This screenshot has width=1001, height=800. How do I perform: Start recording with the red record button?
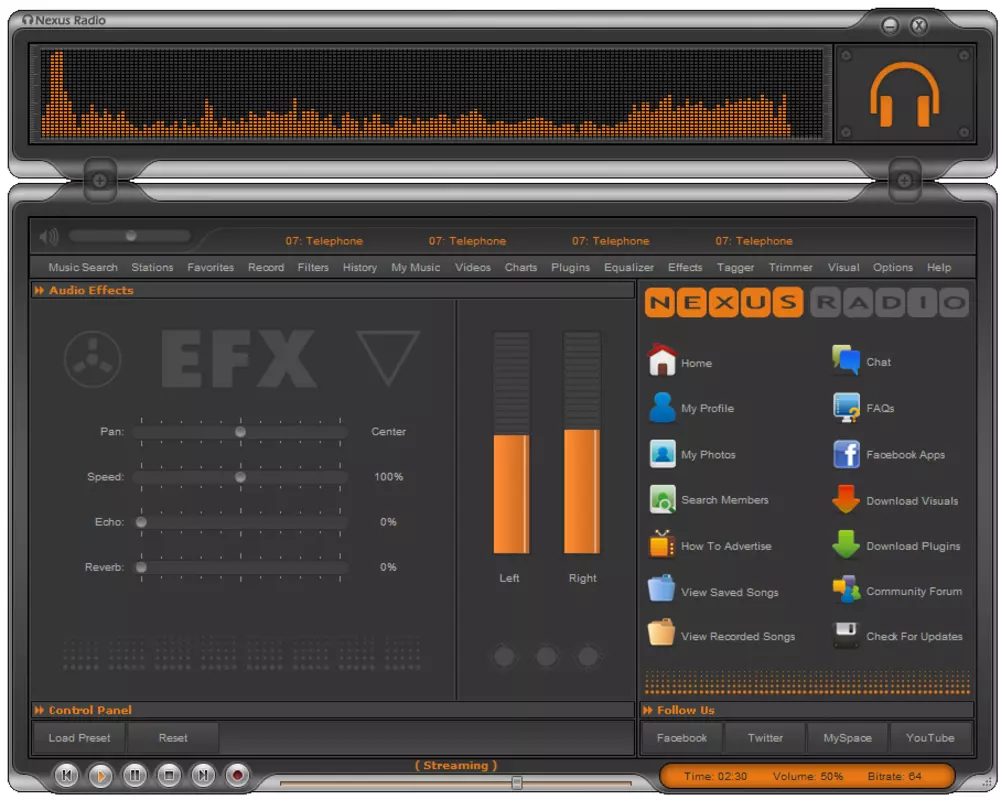click(237, 776)
